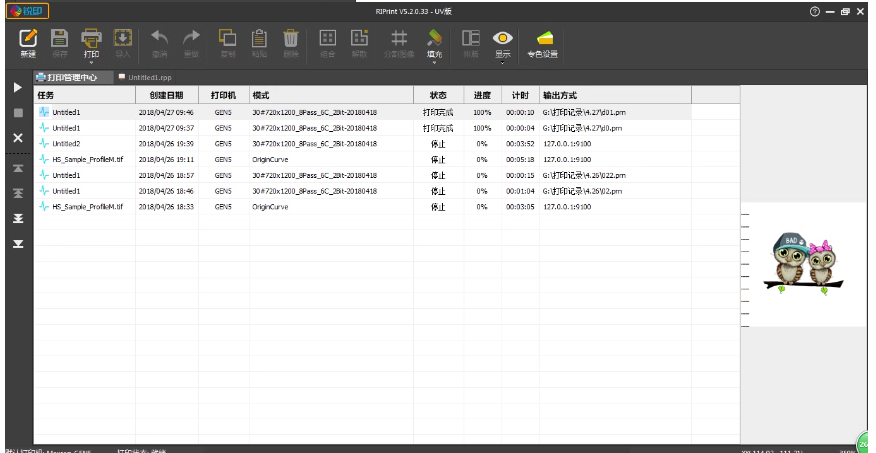Click the 创建日期 column header
Viewport: 876px width, 453px height.
[x=167, y=95]
